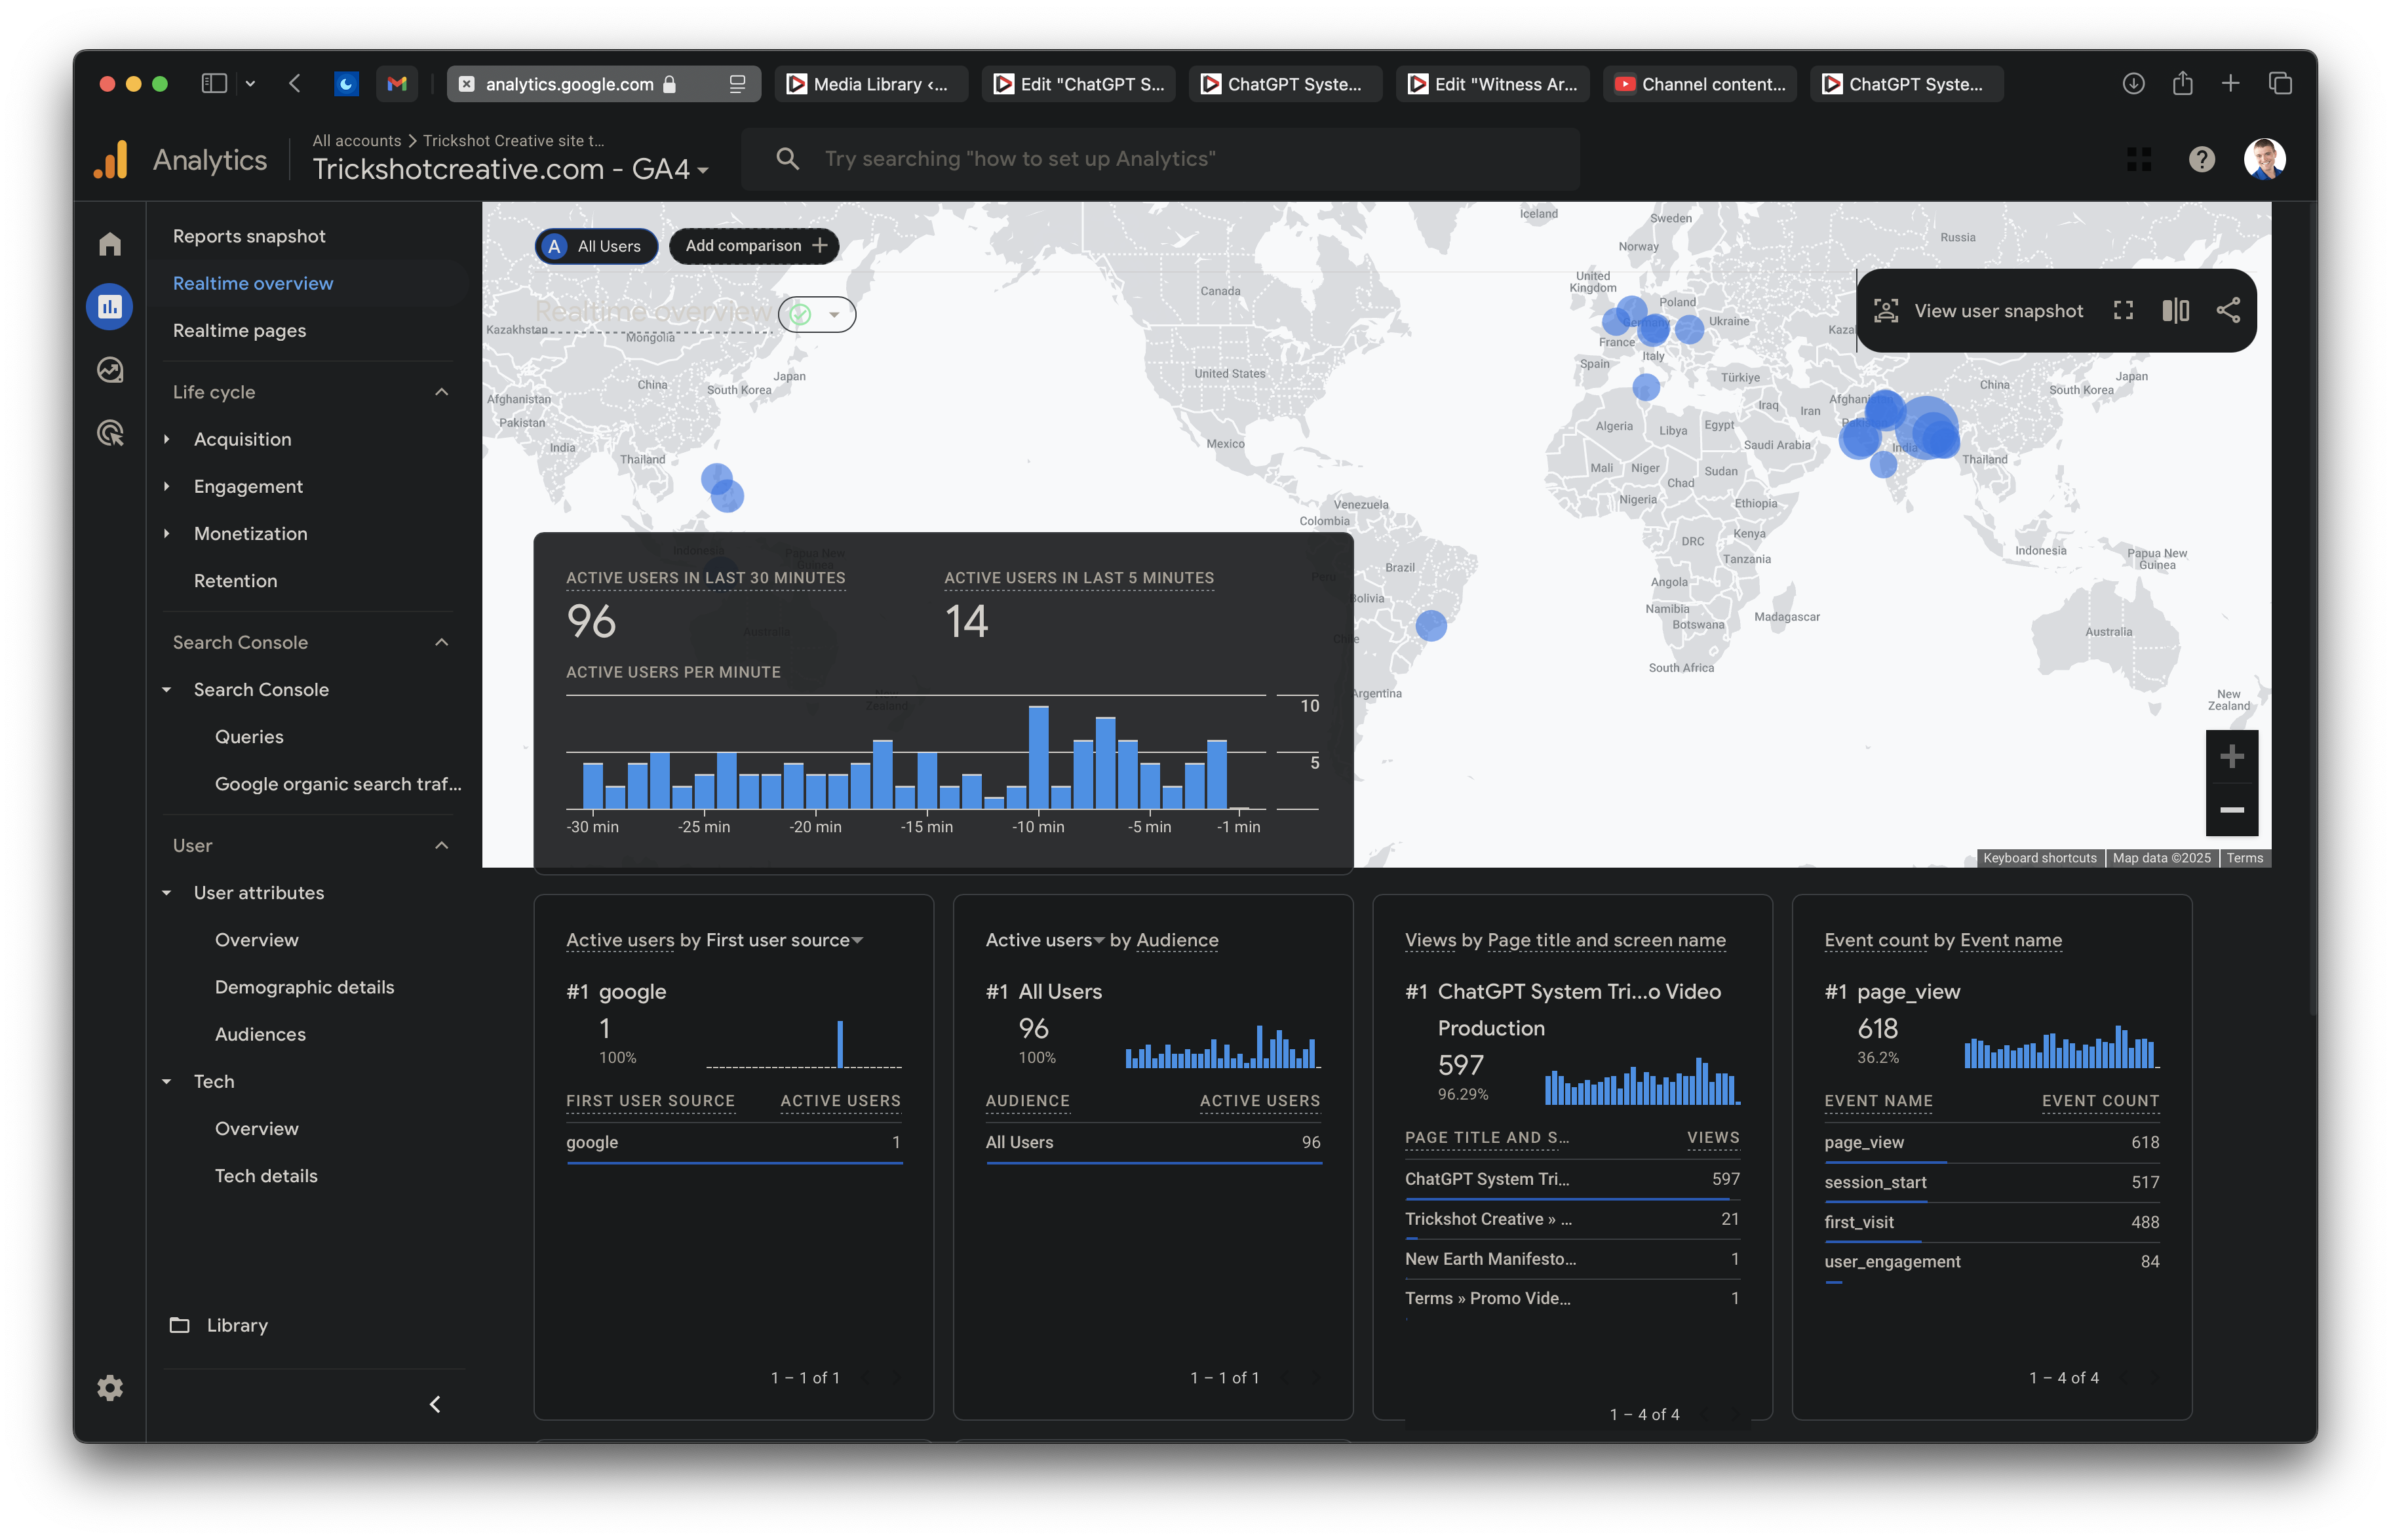Click the search magnifier icon
The width and height of the screenshot is (2391, 1540).
pos(788,159)
